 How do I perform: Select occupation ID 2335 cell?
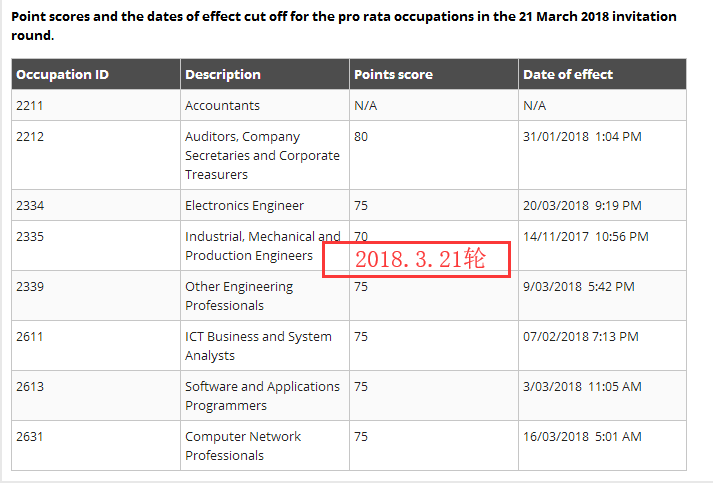[31, 236]
